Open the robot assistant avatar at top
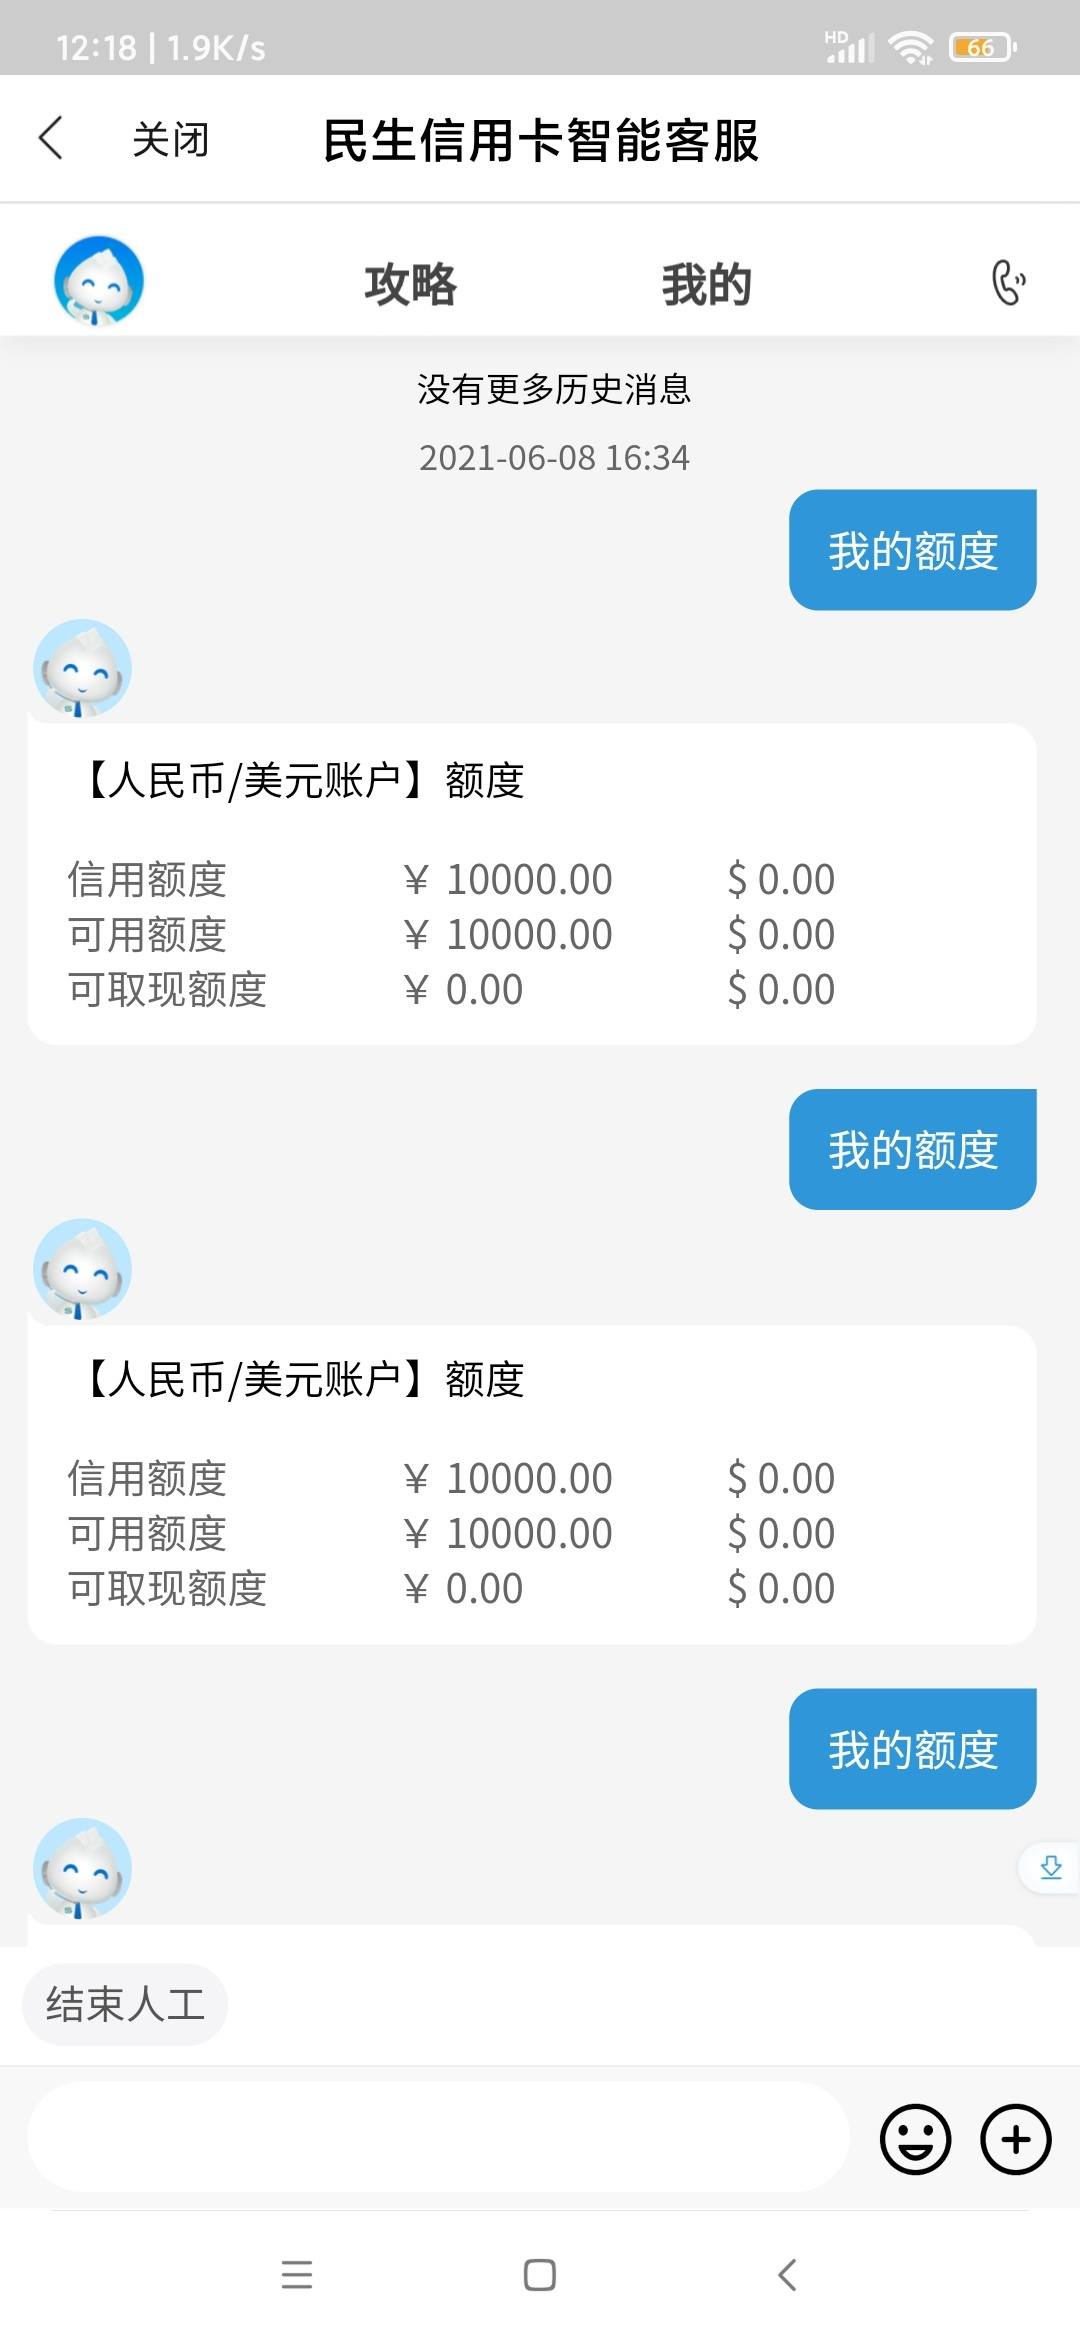1080x2340 pixels. coord(98,281)
